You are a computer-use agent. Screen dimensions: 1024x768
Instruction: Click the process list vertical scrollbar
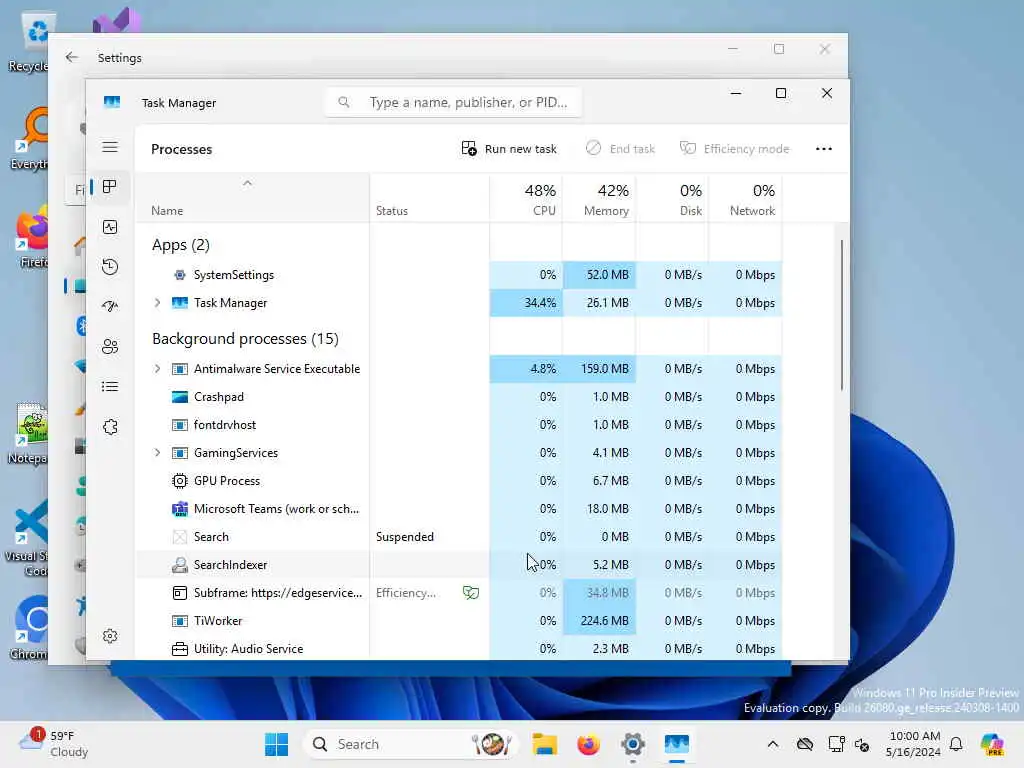(x=842, y=315)
